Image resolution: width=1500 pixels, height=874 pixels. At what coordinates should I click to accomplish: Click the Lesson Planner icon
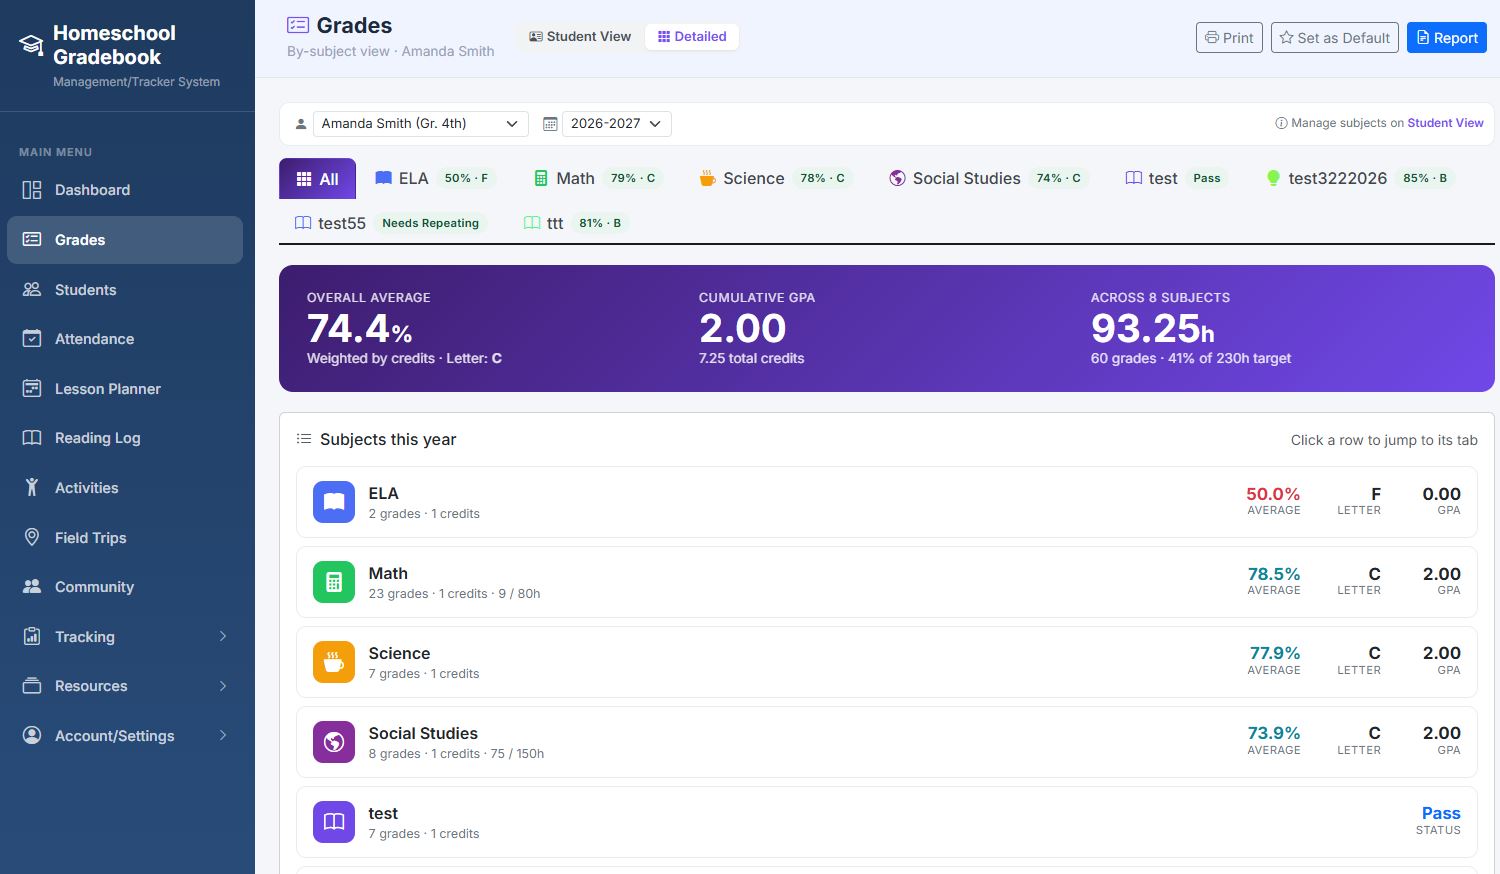point(32,388)
